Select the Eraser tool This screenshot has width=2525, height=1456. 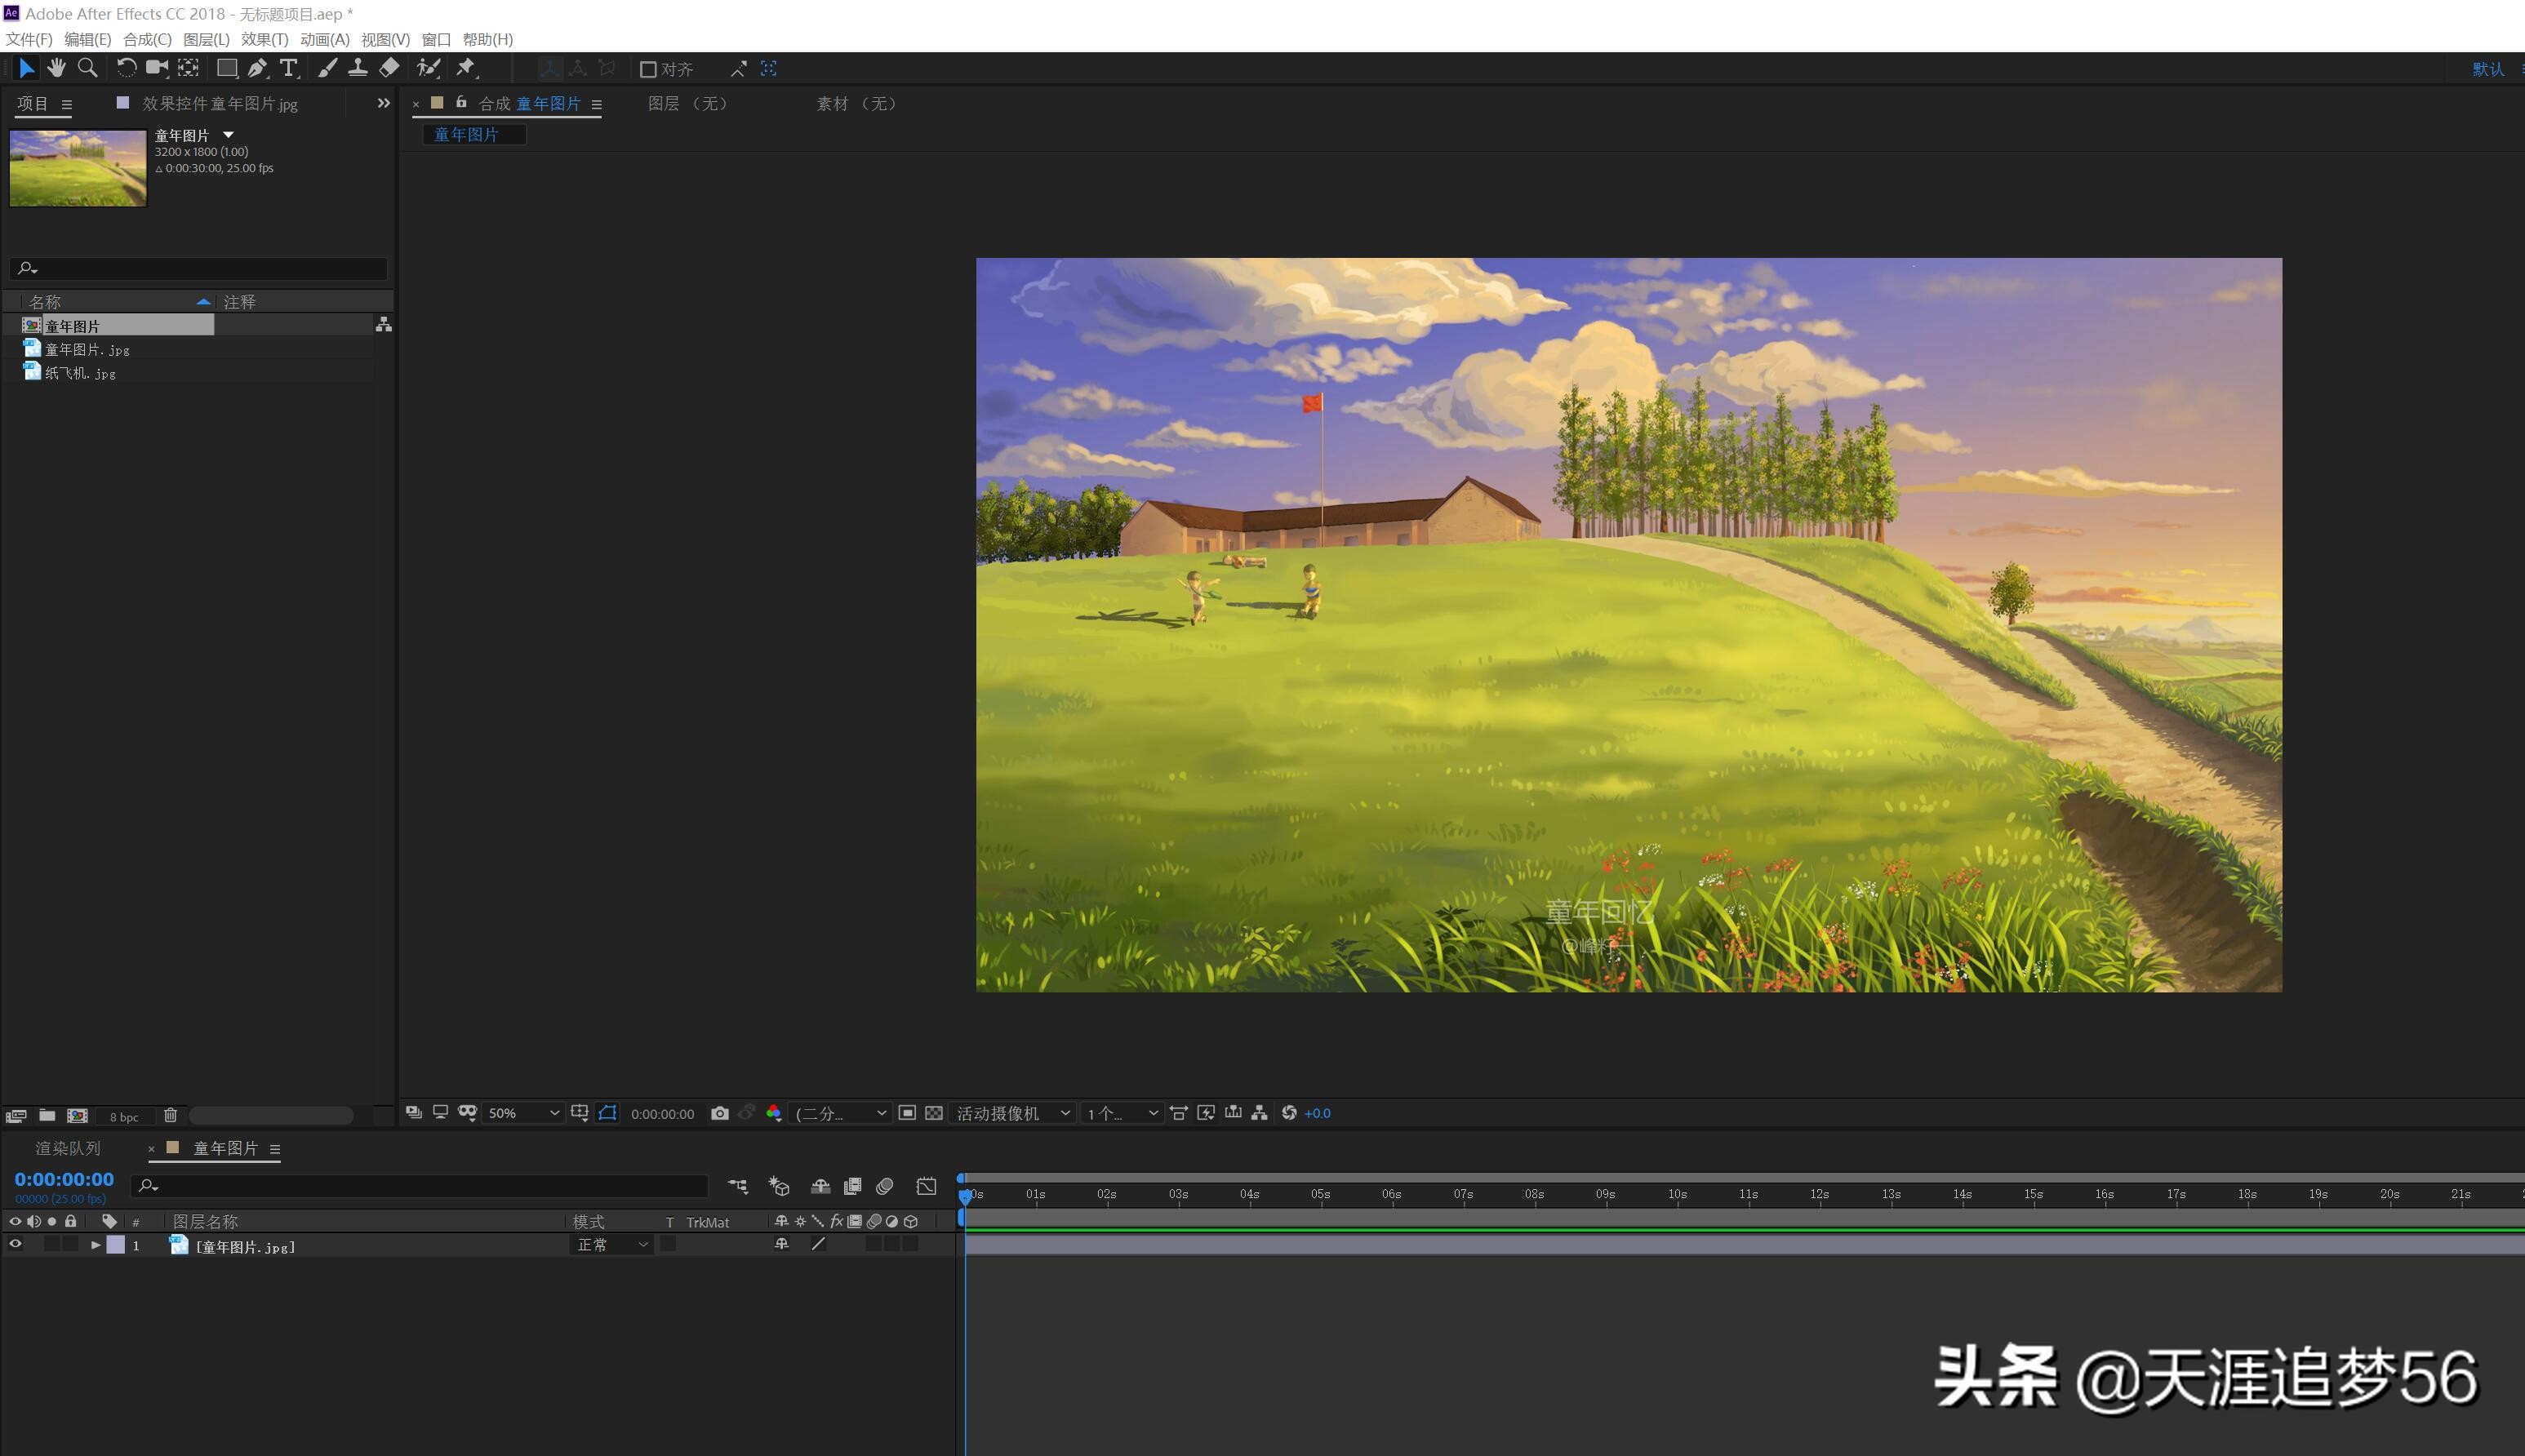(389, 68)
